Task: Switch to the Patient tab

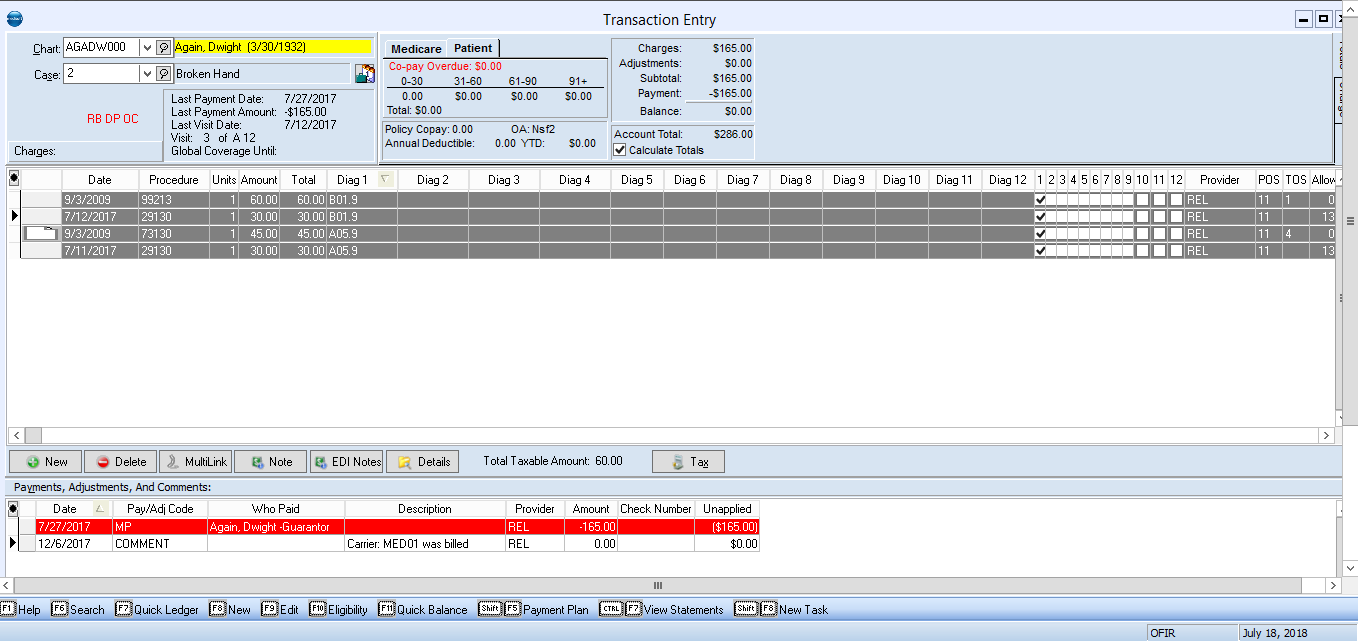Action: pos(473,47)
